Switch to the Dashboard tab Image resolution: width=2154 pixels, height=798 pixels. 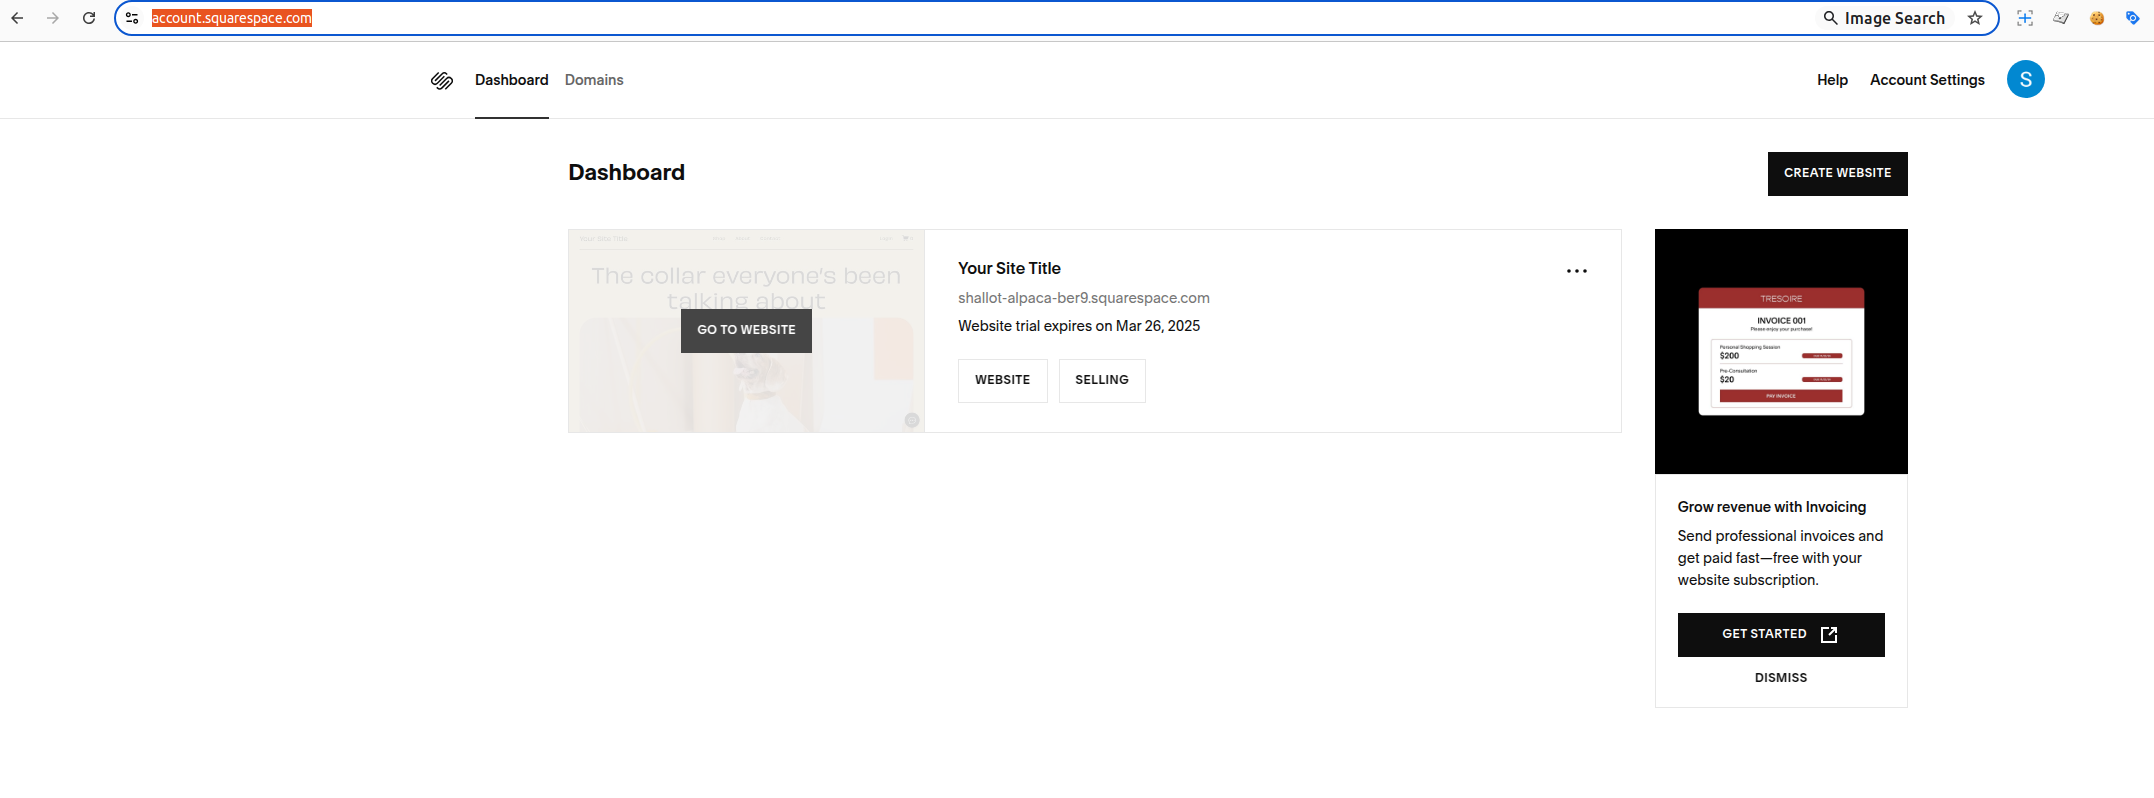click(511, 80)
